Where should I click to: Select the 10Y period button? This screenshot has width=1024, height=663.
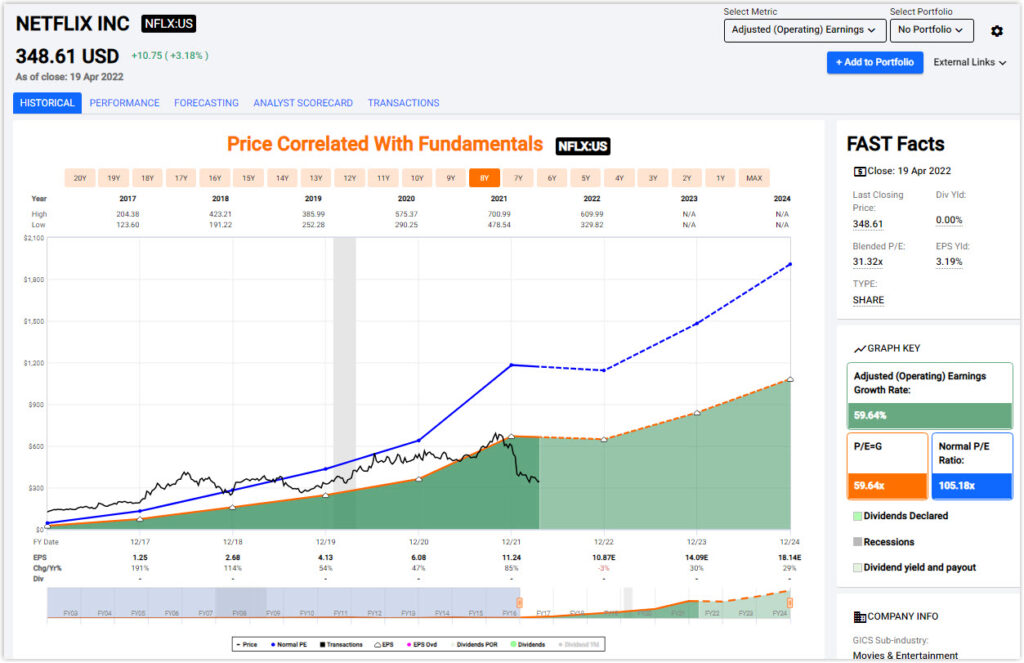click(x=417, y=177)
